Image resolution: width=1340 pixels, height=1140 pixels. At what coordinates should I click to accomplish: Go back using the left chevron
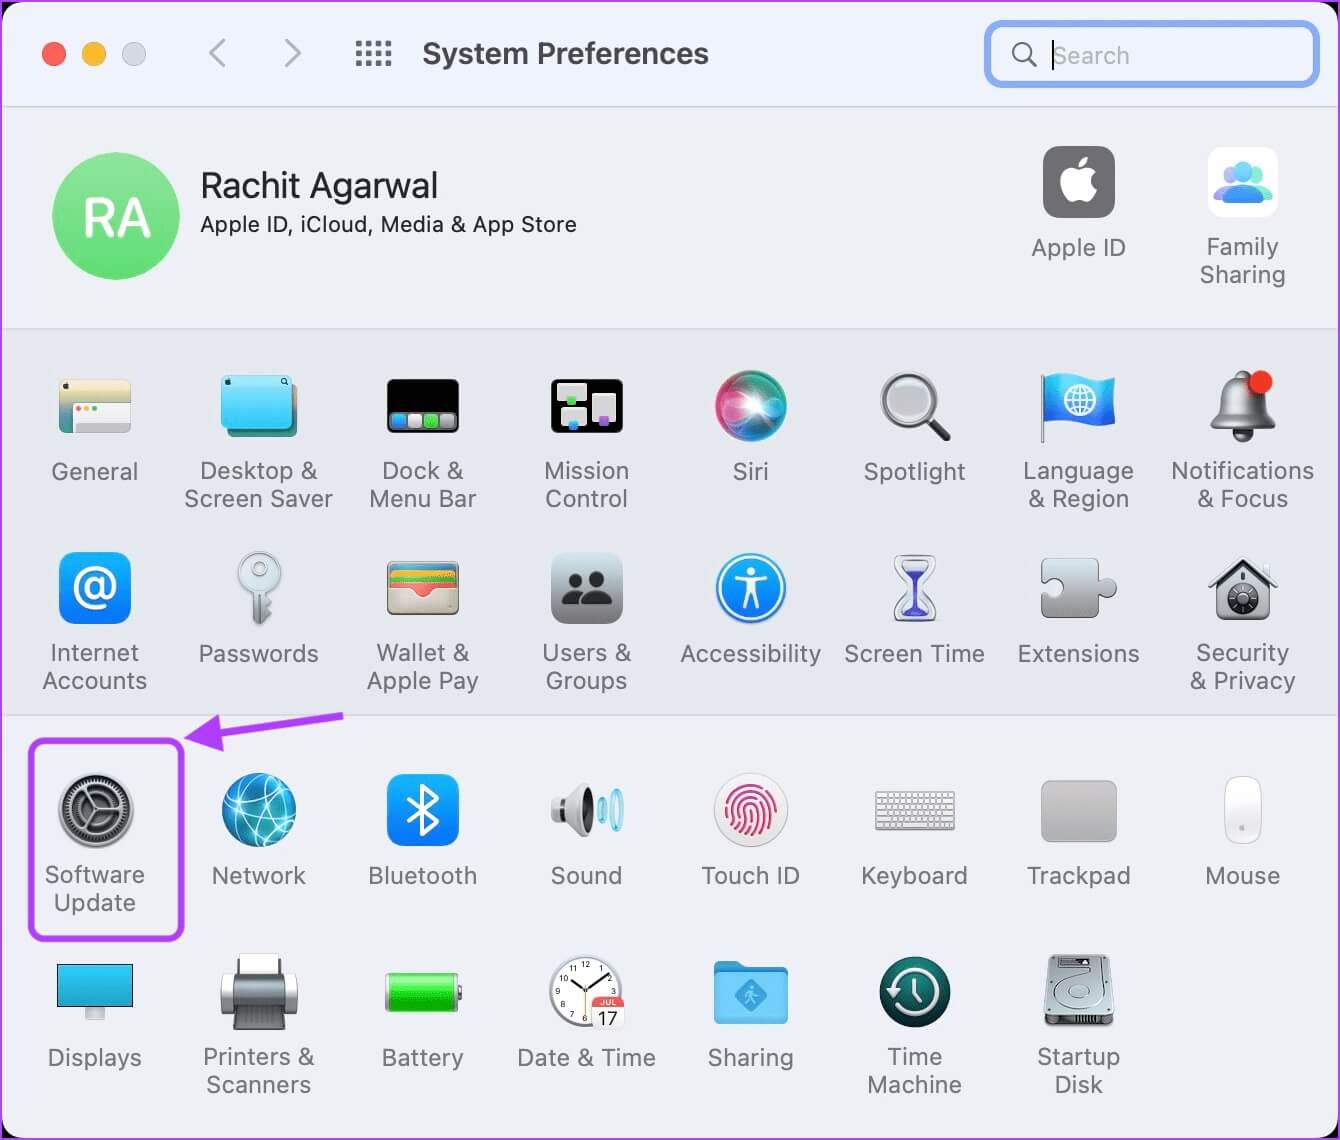[217, 54]
